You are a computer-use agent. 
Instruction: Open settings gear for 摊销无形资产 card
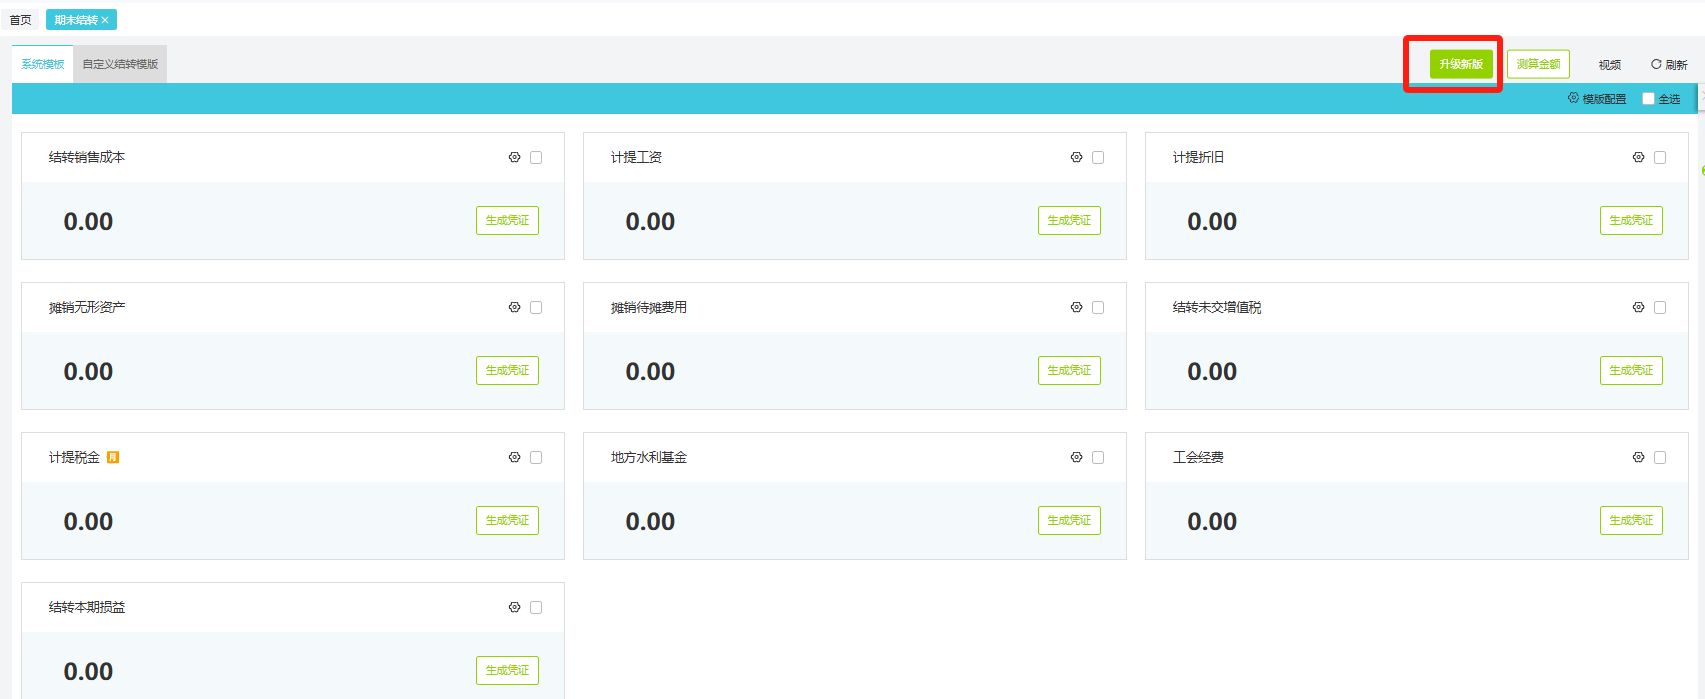tap(514, 307)
